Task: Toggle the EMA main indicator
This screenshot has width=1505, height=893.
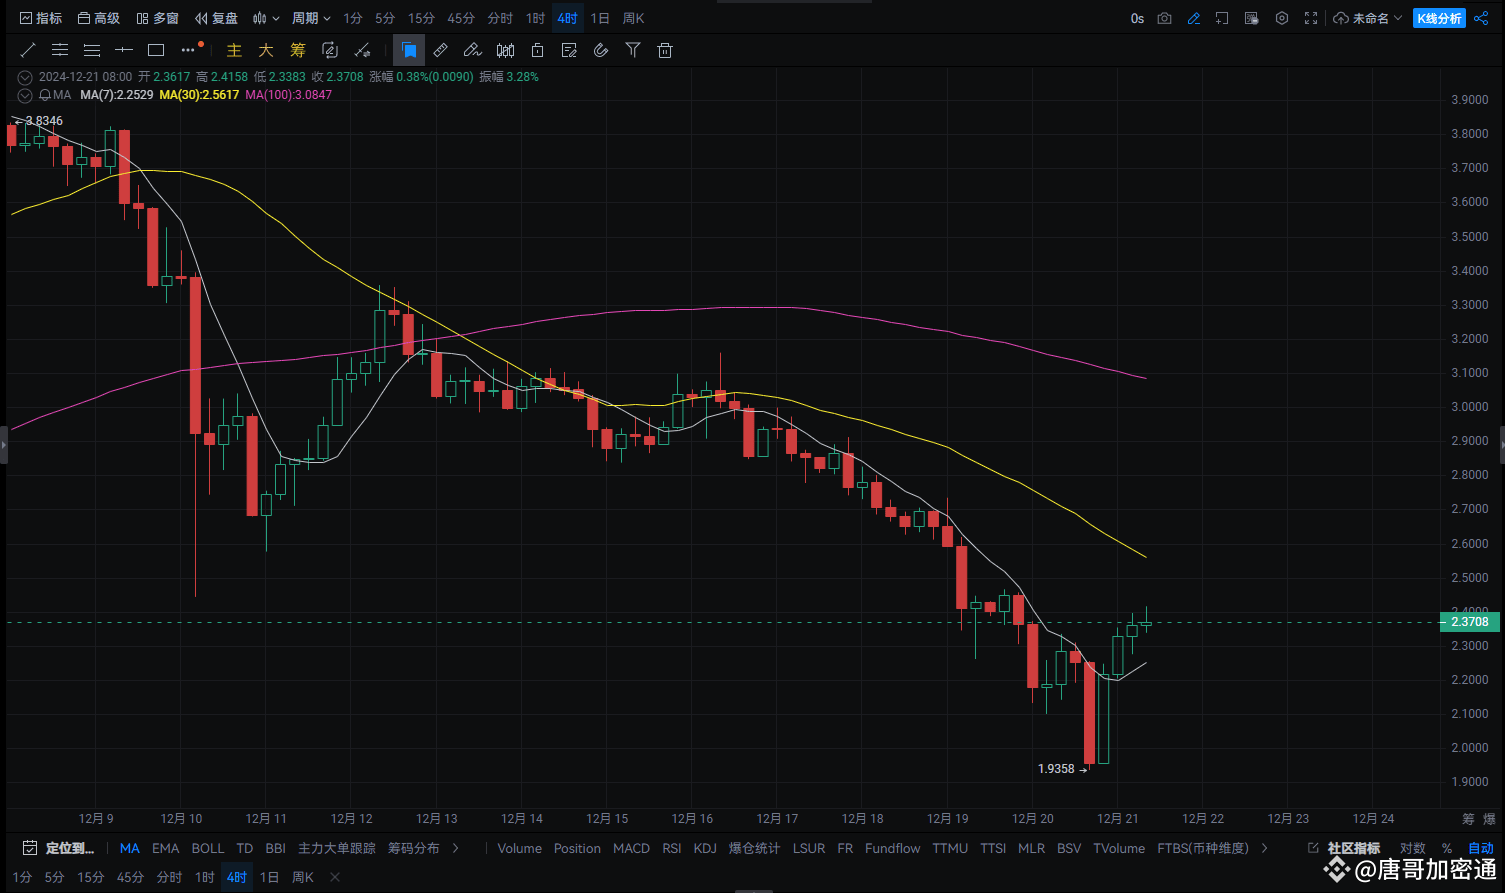Action: click(166, 848)
